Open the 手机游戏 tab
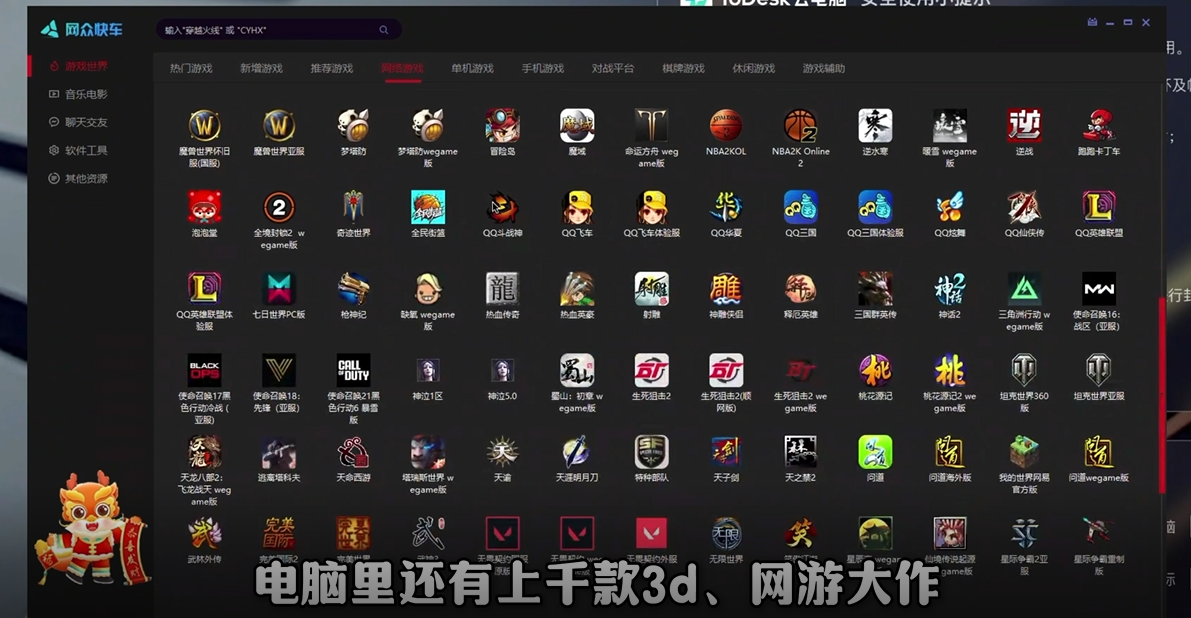This screenshot has height=618, width=1191. 543,68
